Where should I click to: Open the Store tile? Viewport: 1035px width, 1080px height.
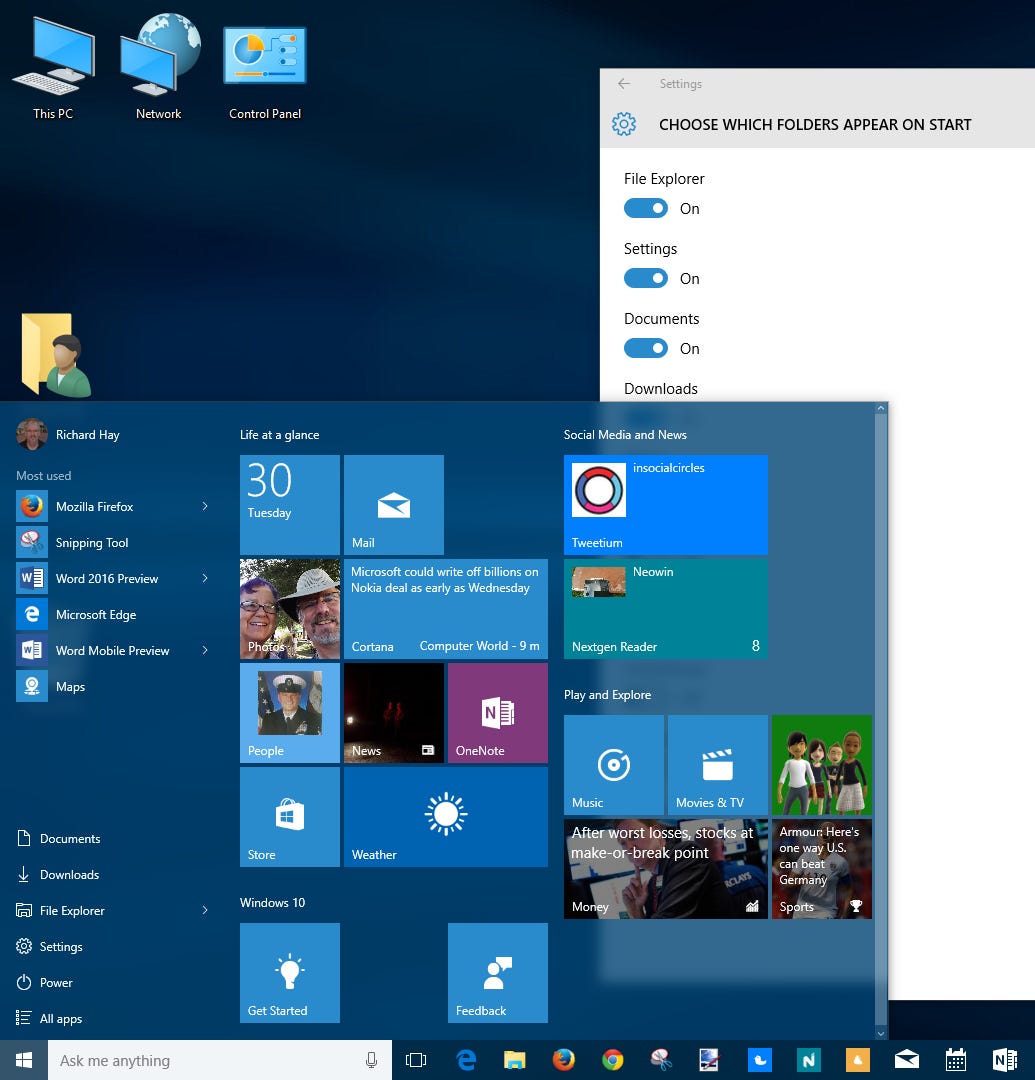click(289, 817)
